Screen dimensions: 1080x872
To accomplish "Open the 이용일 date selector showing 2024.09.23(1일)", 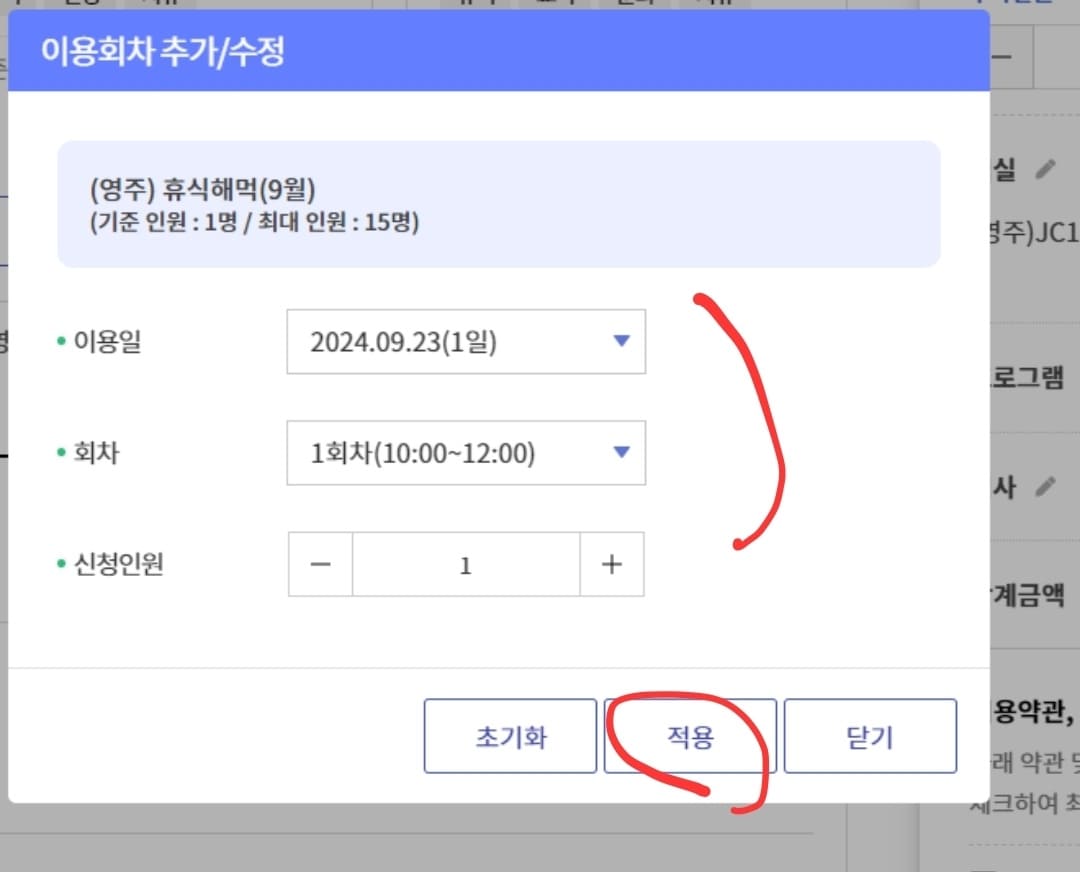I will pos(466,341).
